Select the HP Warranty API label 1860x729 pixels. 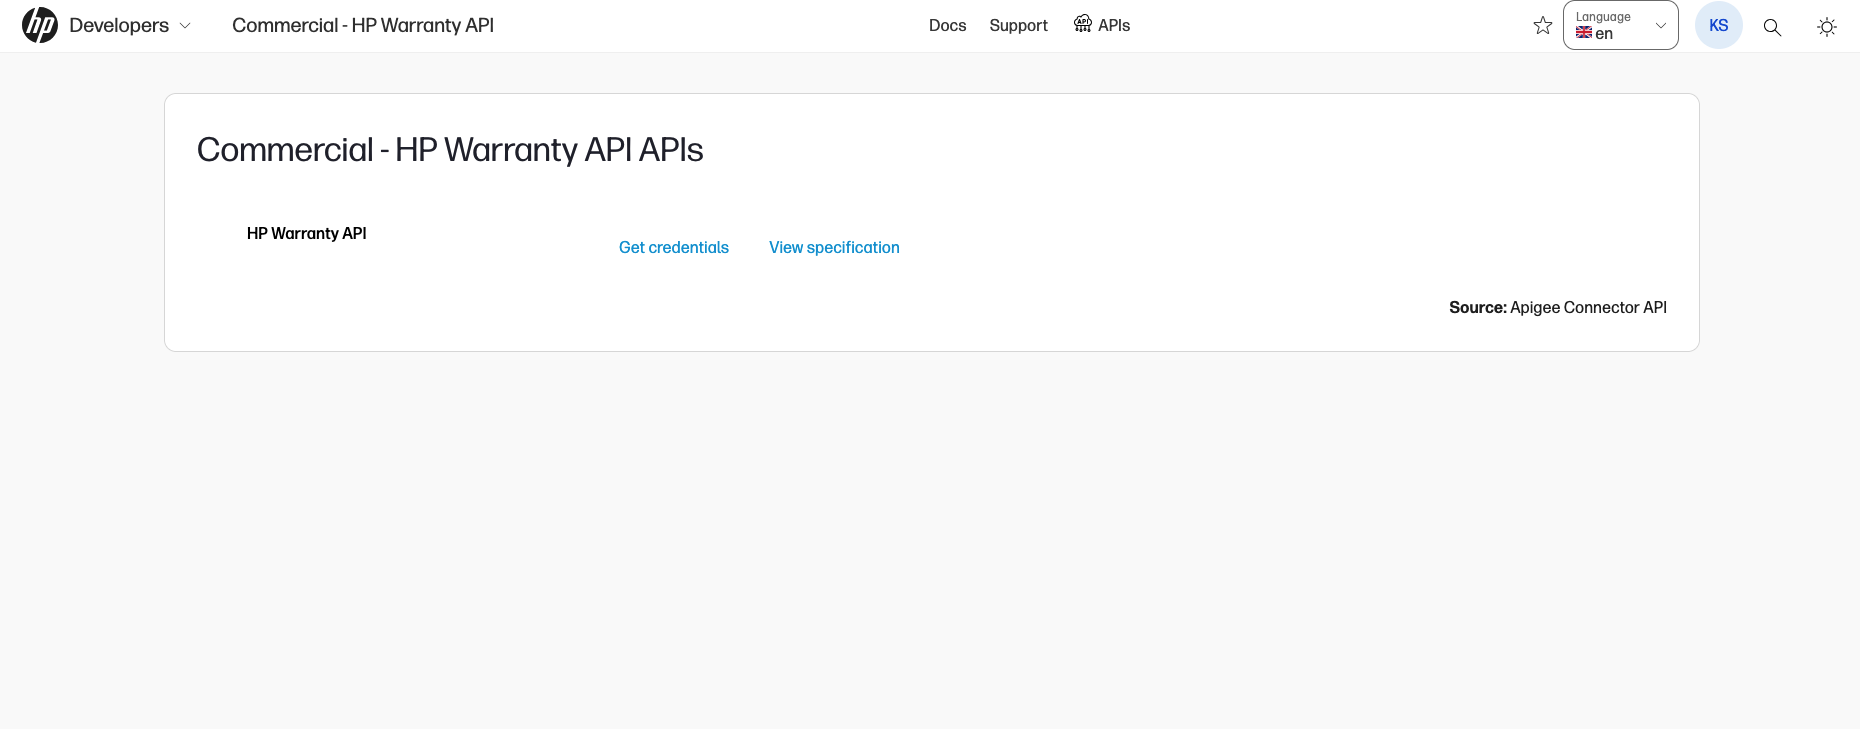coord(307,233)
